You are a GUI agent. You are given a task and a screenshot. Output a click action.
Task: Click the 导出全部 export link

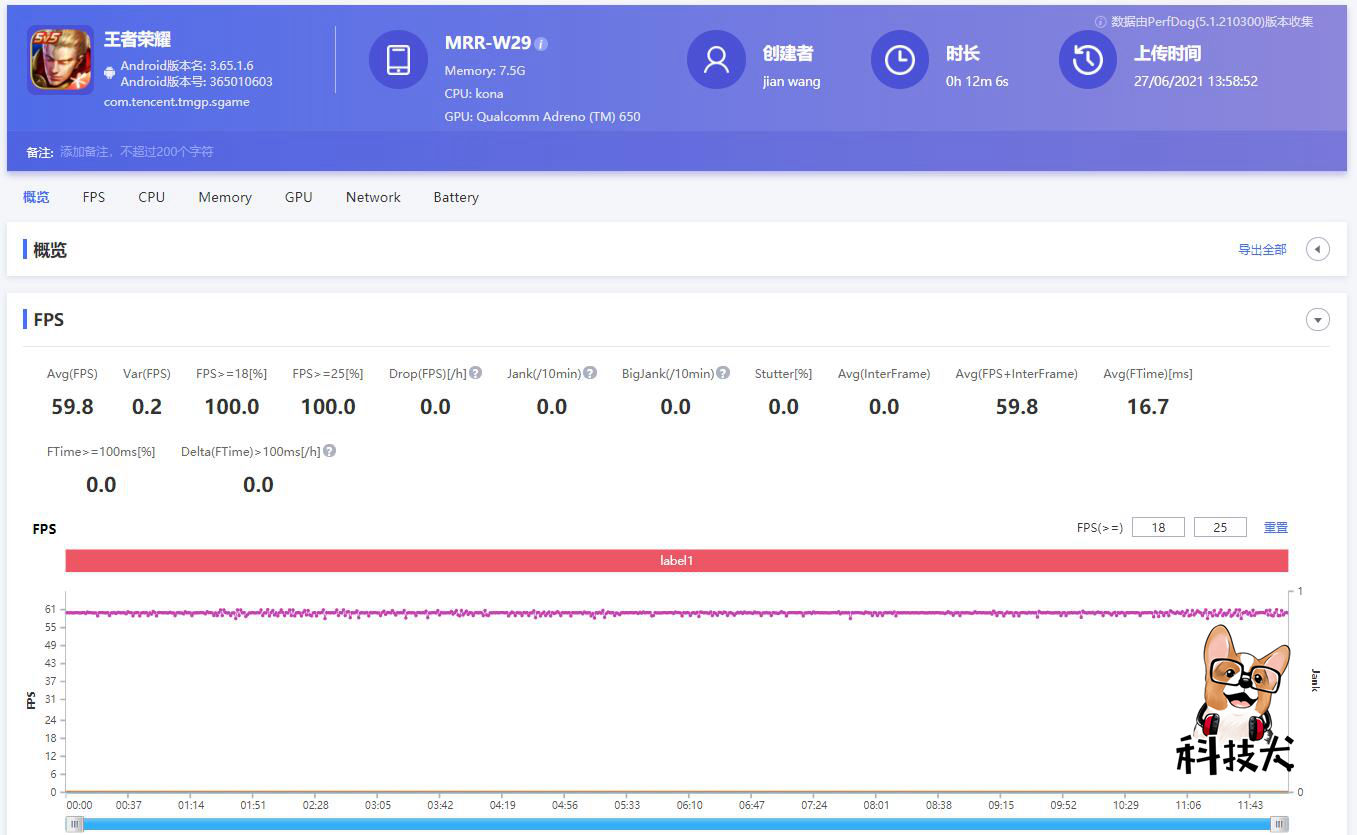click(x=1261, y=249)
